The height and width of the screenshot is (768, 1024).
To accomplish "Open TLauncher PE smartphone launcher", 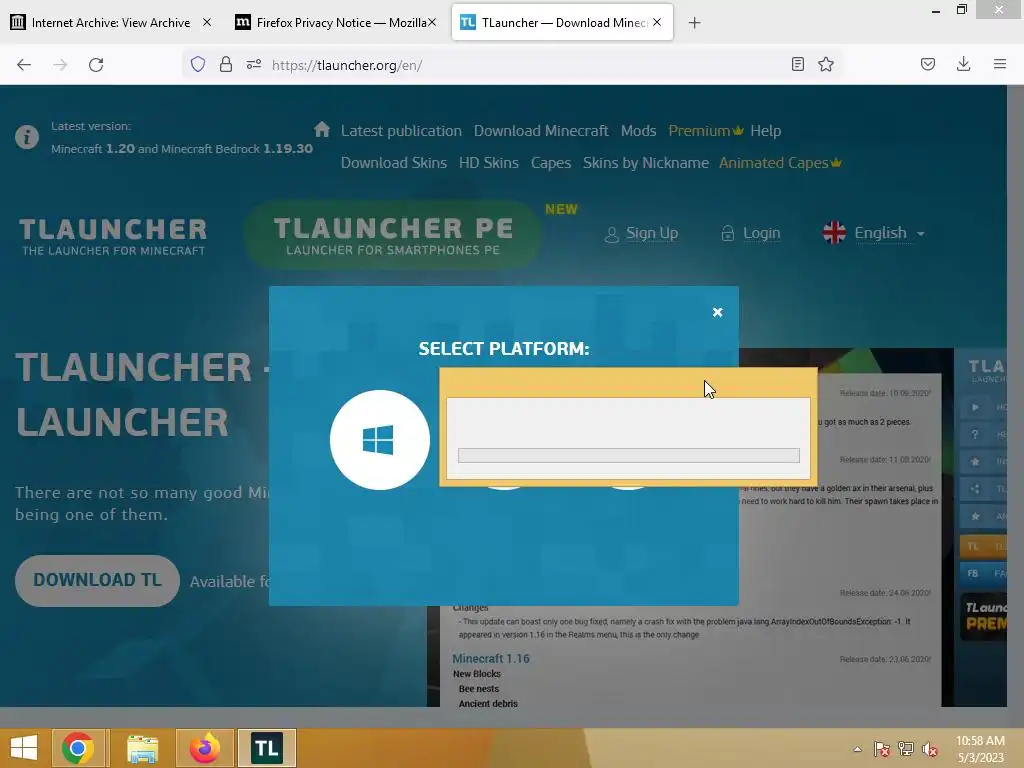I will [392, 235].
